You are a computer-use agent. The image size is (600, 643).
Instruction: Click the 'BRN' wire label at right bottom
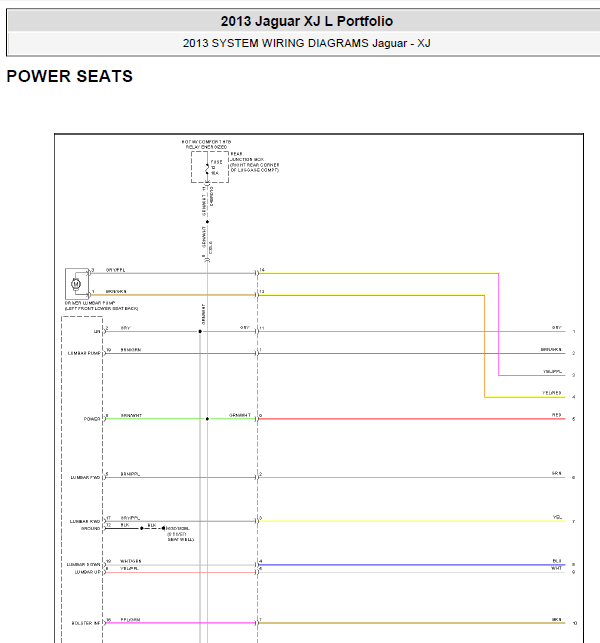coord(557,620)
